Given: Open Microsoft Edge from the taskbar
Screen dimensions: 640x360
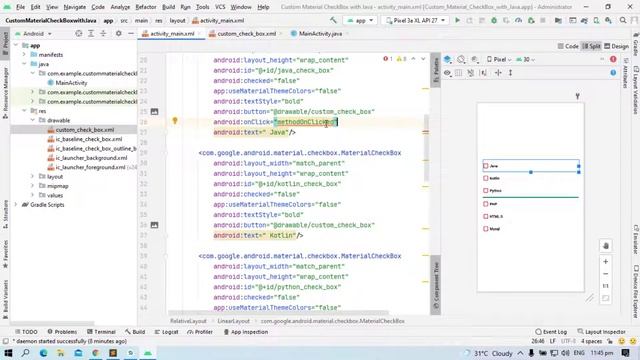Looking at the screenshot, I should 43,353.
